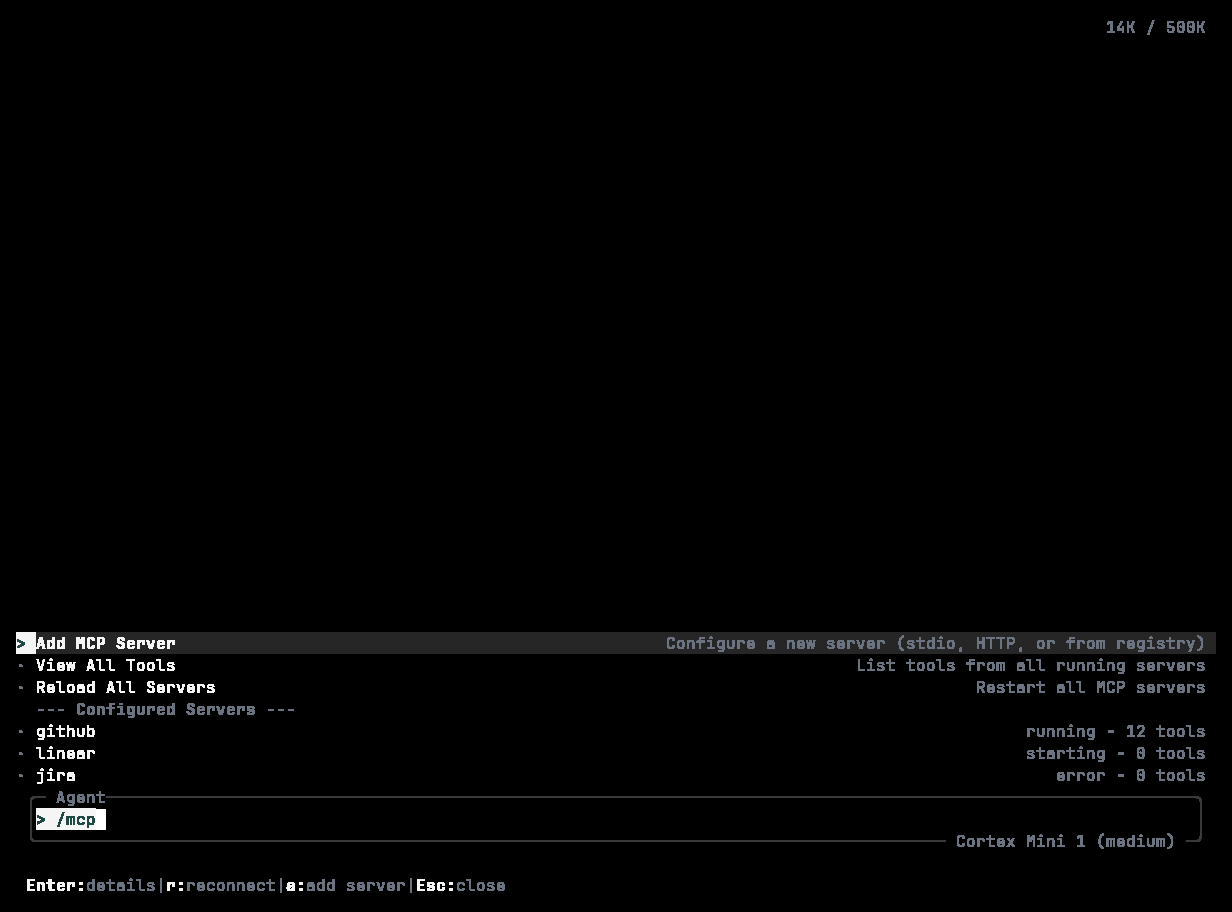Click the 'starting - 0 tools' status text
The image size is (1232, 912).
1116,753
